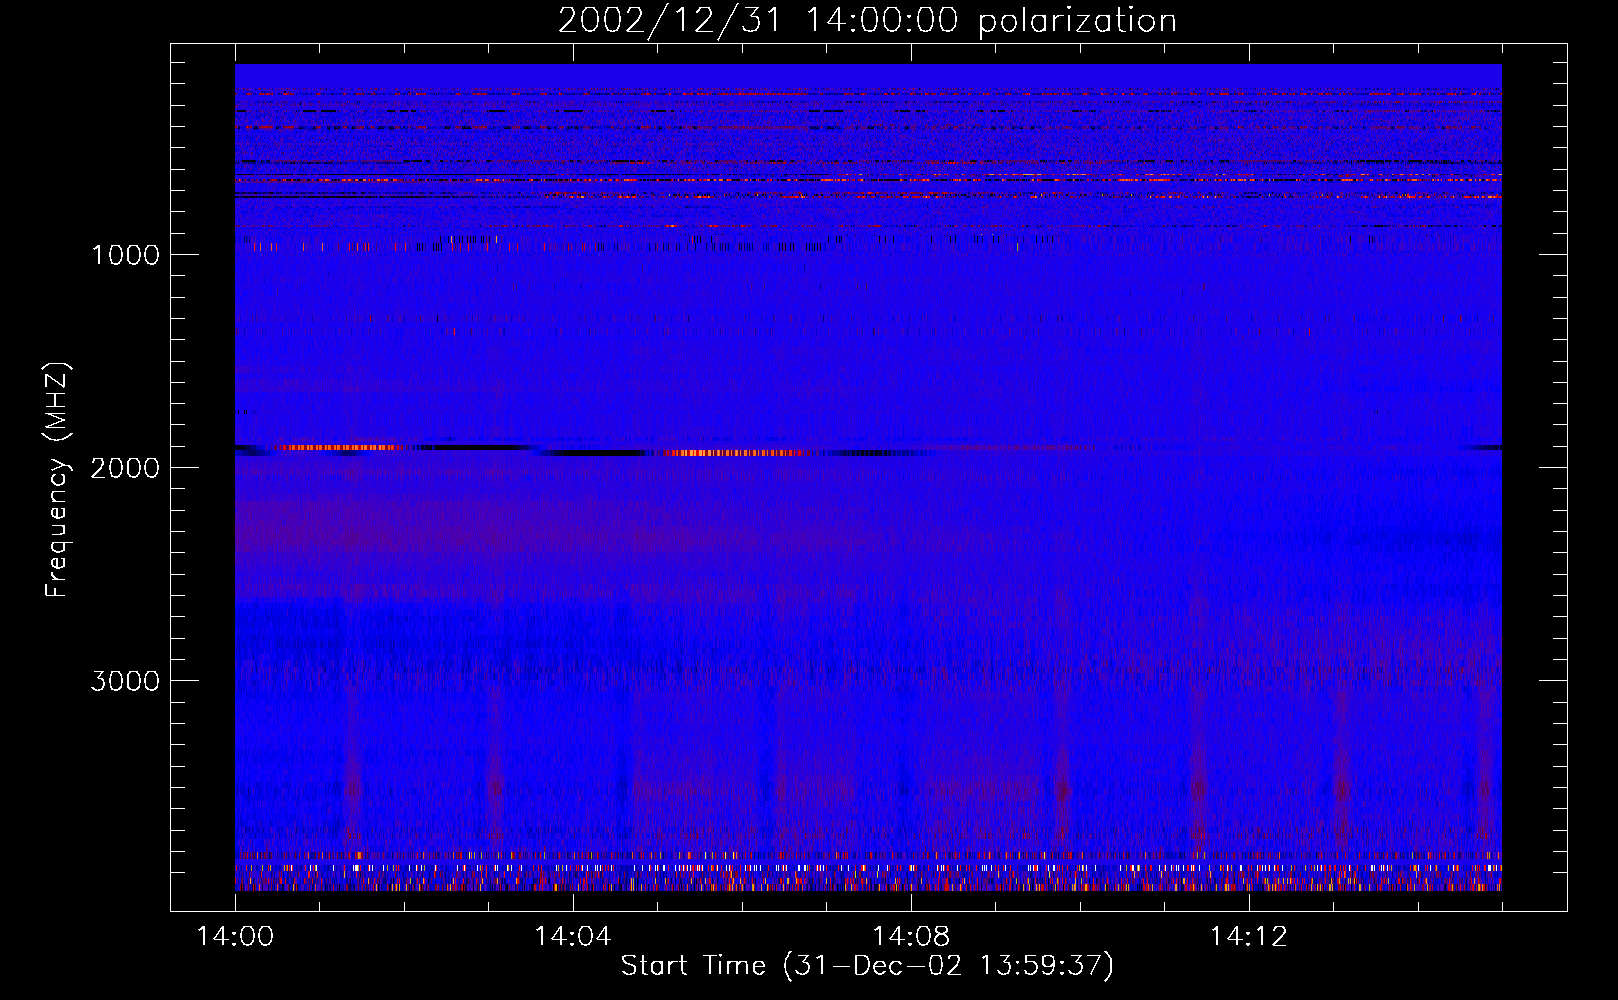Click the 2000 frequency tick label
The width and height of the screenshot is (1618, 1000).
tap(125, 468)
